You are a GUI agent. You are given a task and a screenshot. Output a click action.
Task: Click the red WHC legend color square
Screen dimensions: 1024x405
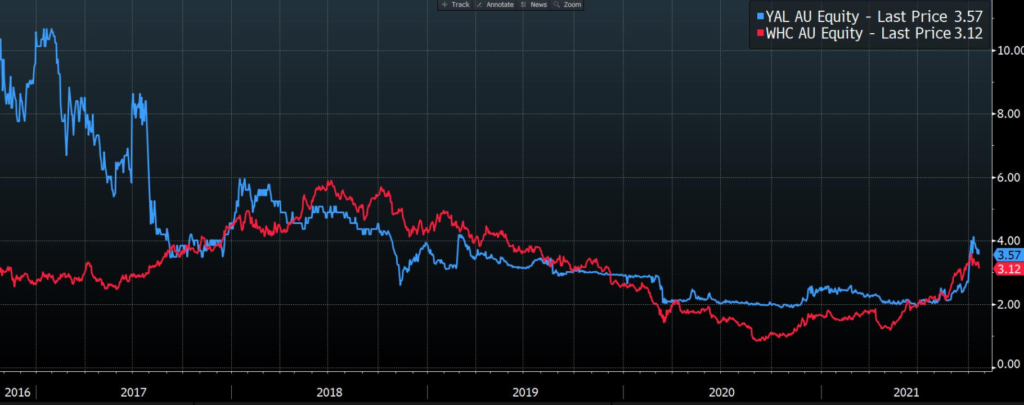760,32
